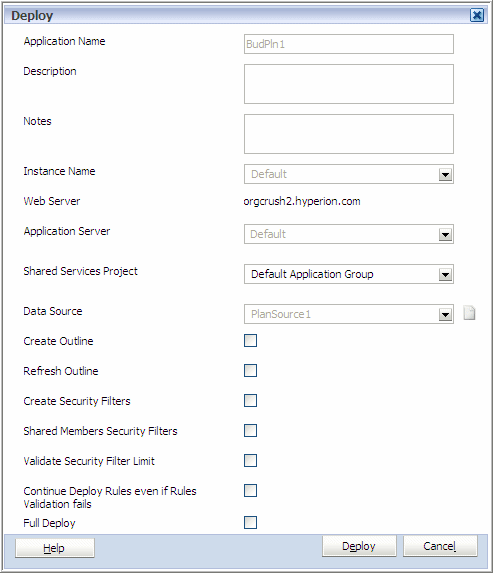Toggle Shared Members Security Filters checkbox
The width and height of the screenshot is (493, 573).
pyautogui.click(x=250, y=430)
